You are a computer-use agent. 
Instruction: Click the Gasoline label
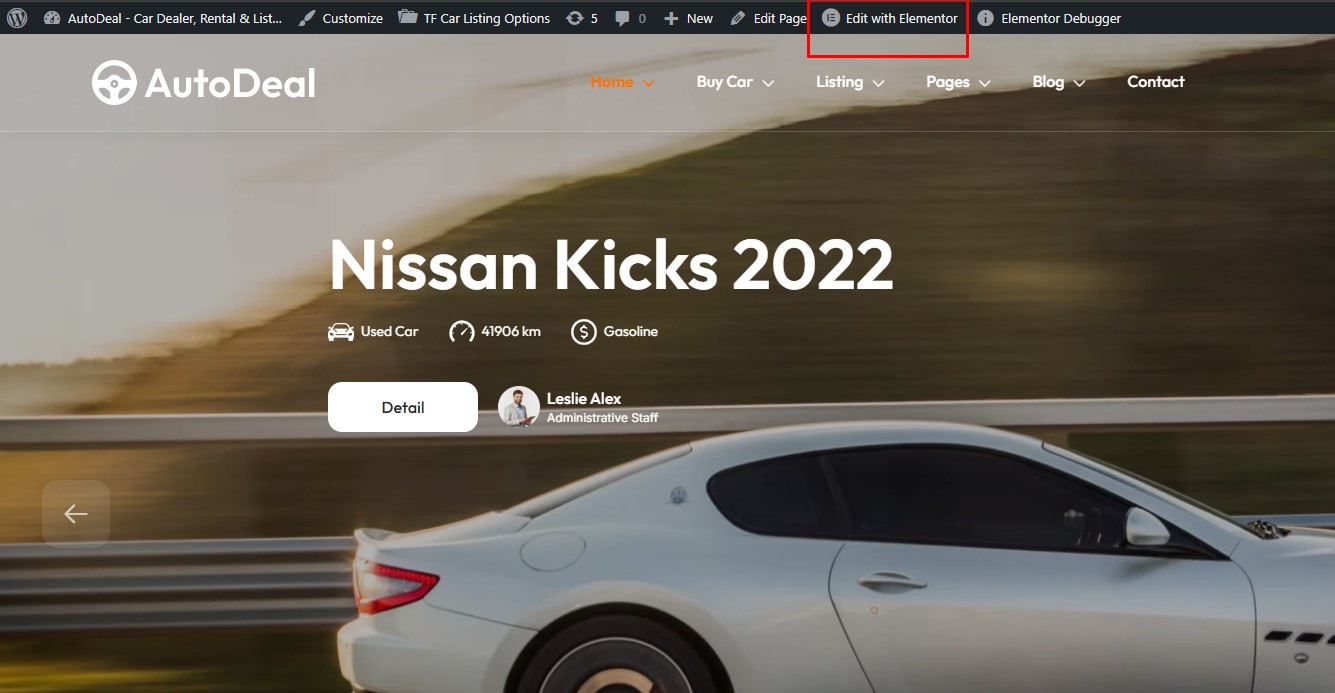[631, 331]
